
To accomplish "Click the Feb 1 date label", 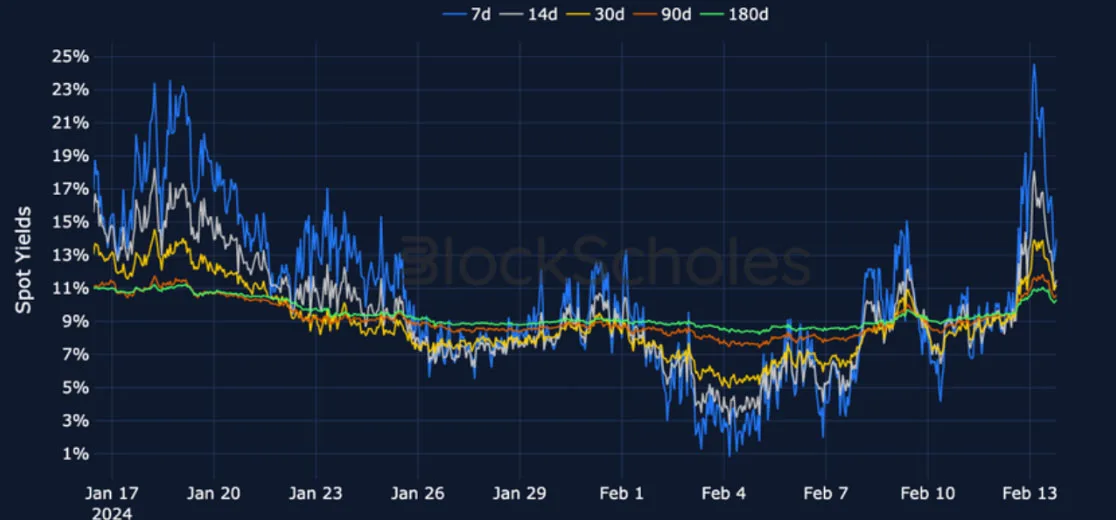I will tap(622, 494).
